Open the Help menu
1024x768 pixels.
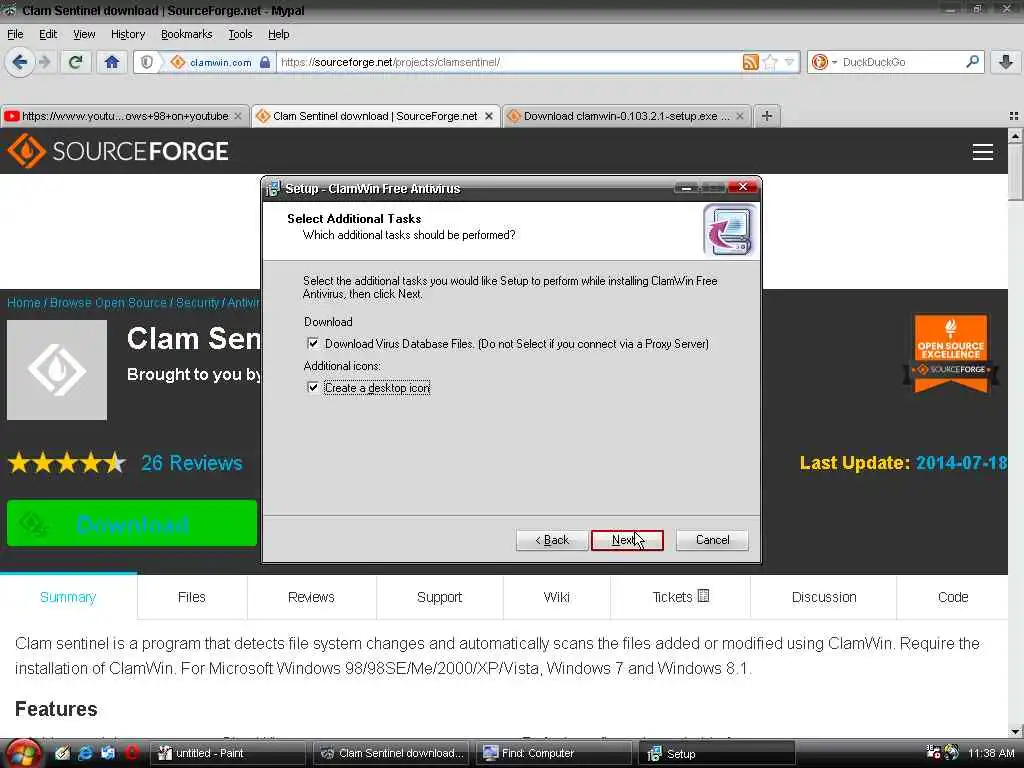pos(278,34)
